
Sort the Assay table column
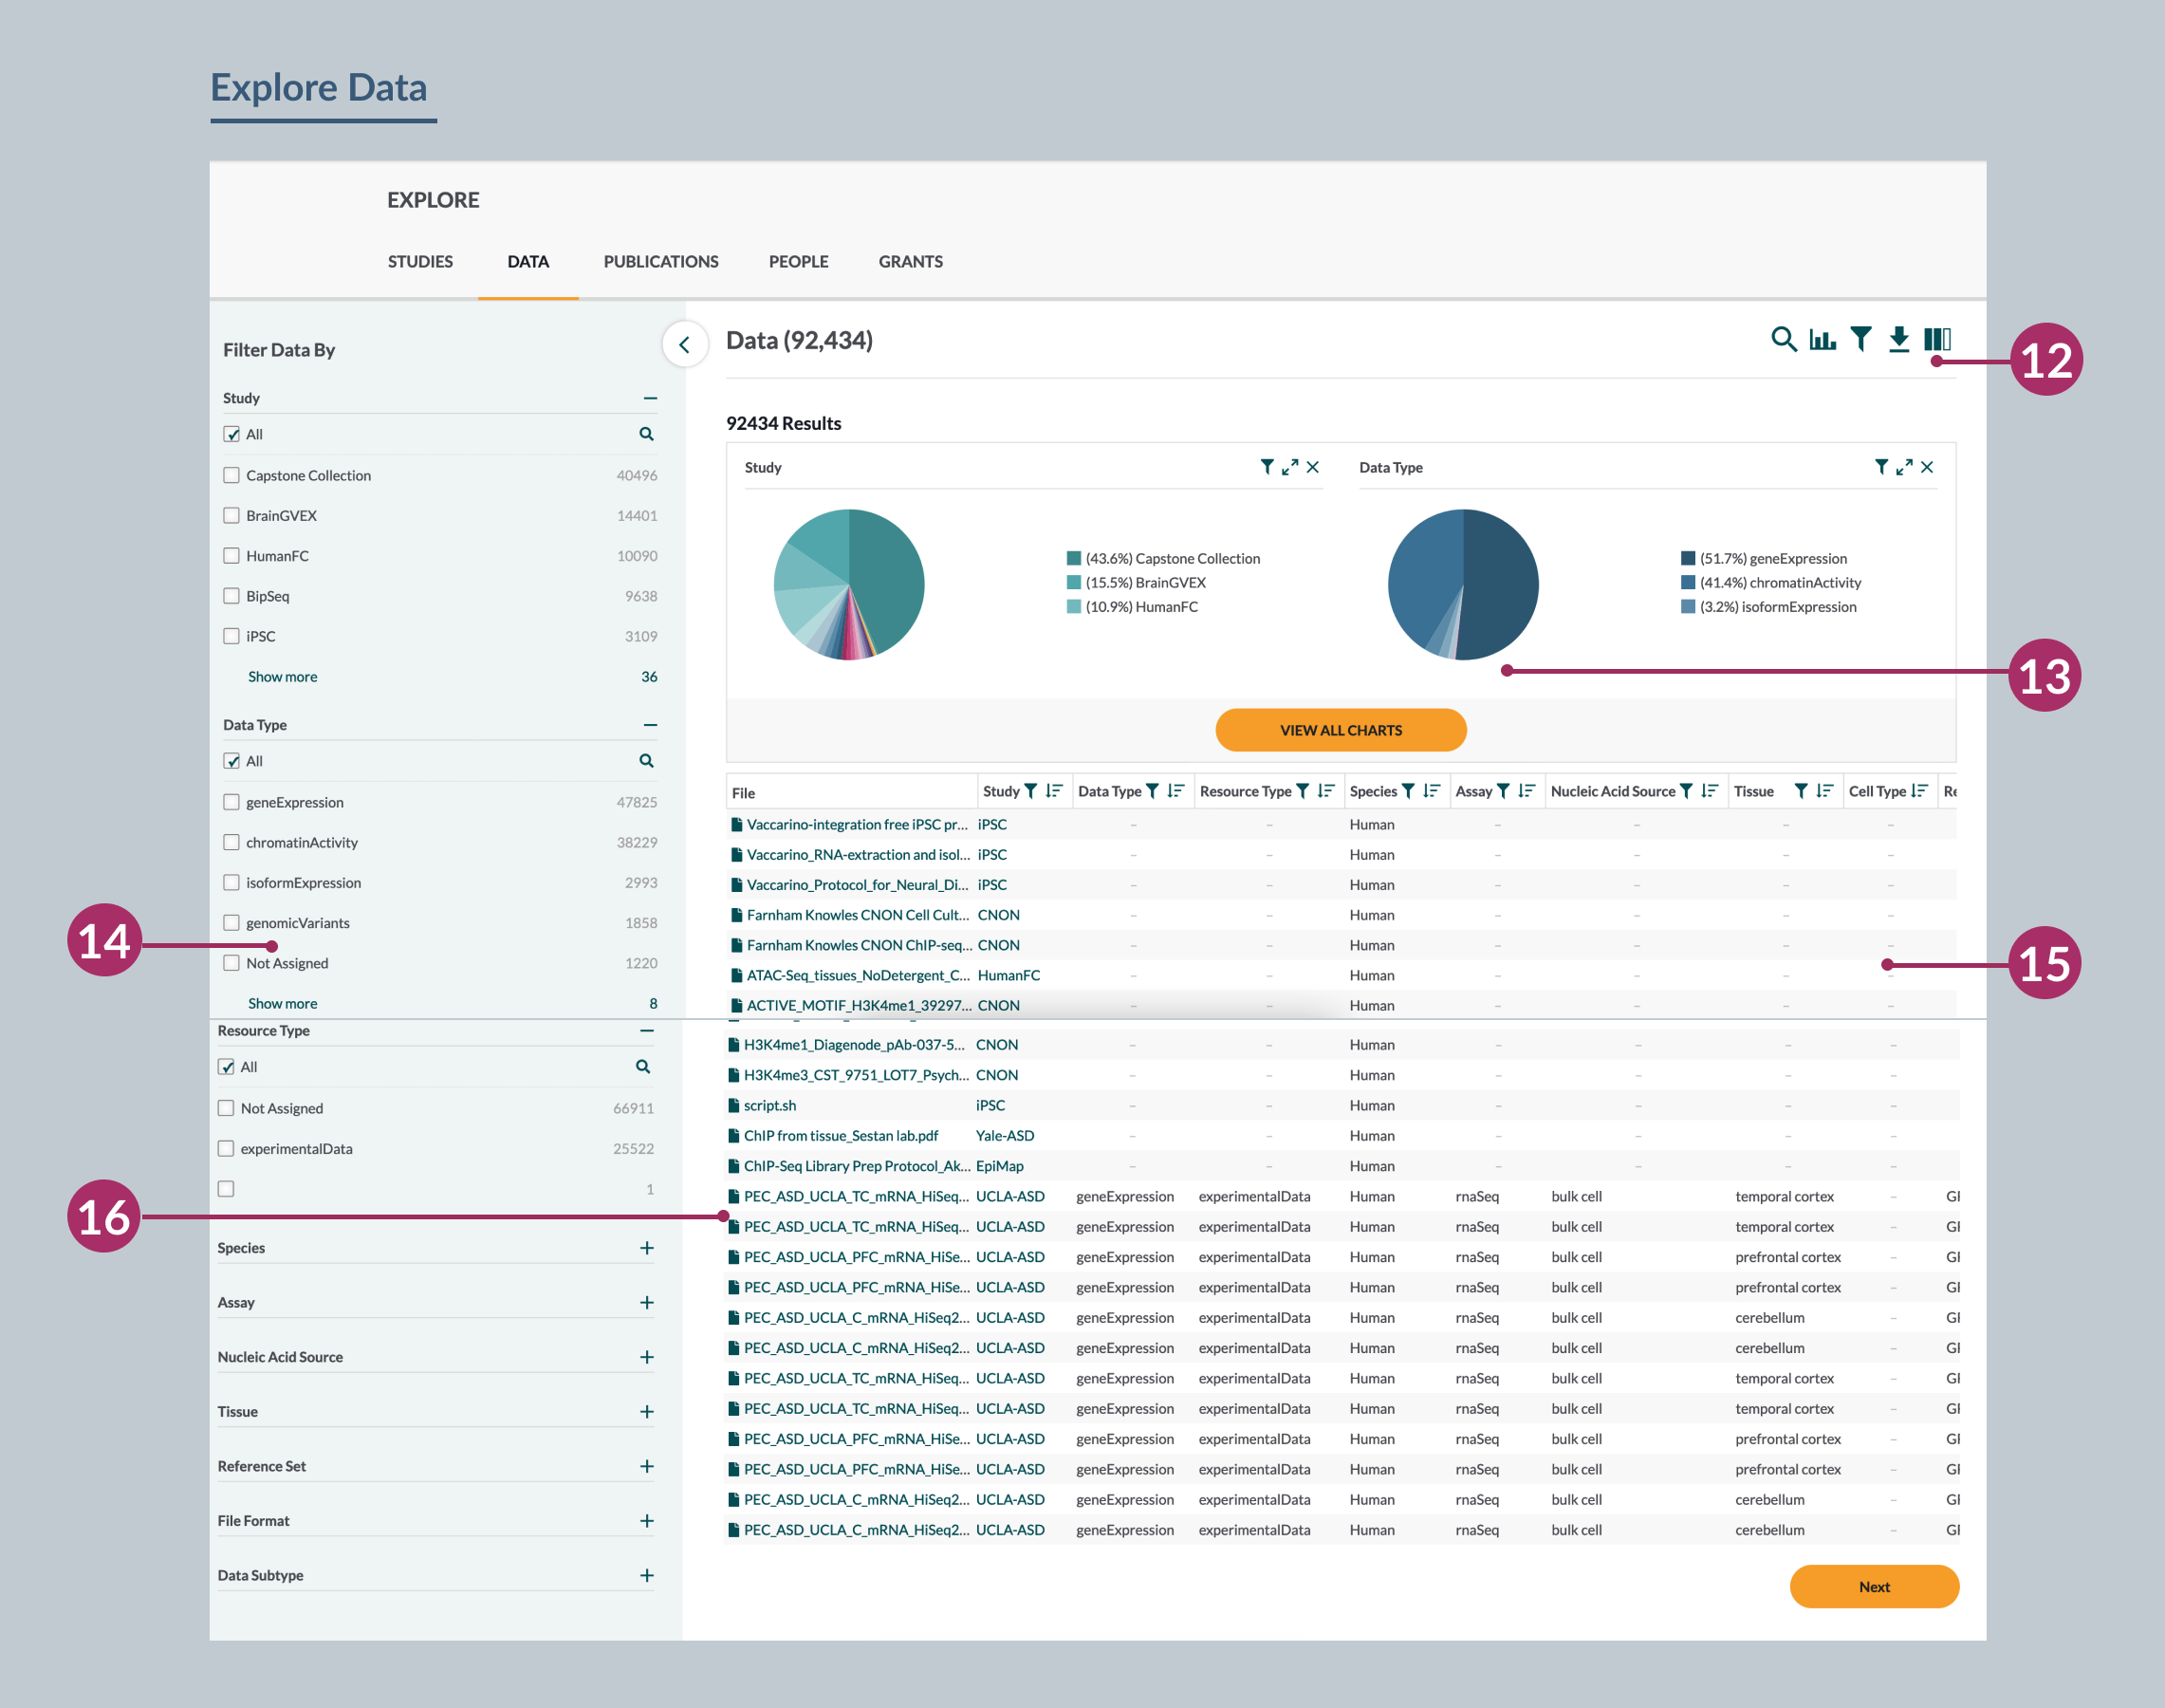(1526, 791)
